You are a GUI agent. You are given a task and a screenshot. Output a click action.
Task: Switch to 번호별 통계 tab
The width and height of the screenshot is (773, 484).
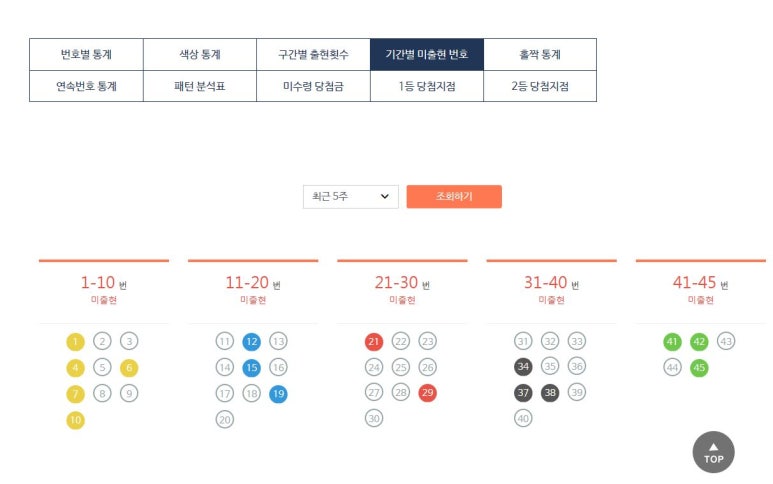[x=86, y=55]
